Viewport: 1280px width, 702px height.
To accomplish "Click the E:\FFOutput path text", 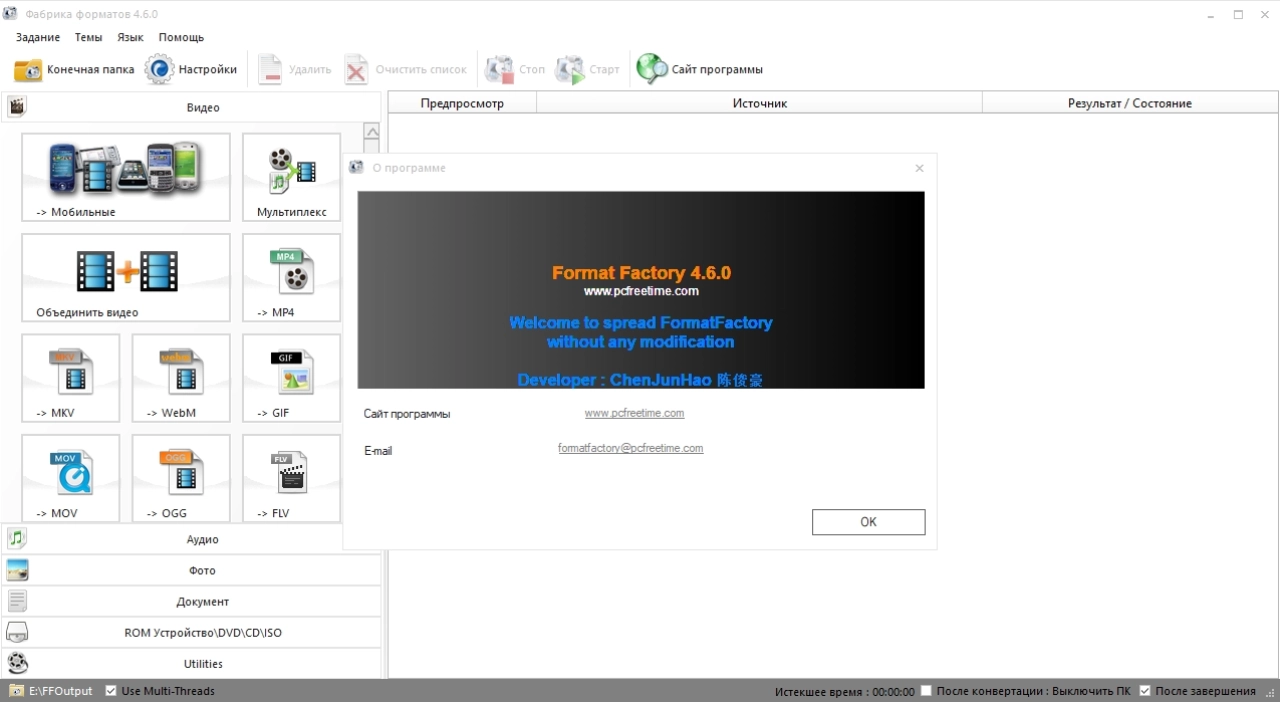I will tap(61, 691).
